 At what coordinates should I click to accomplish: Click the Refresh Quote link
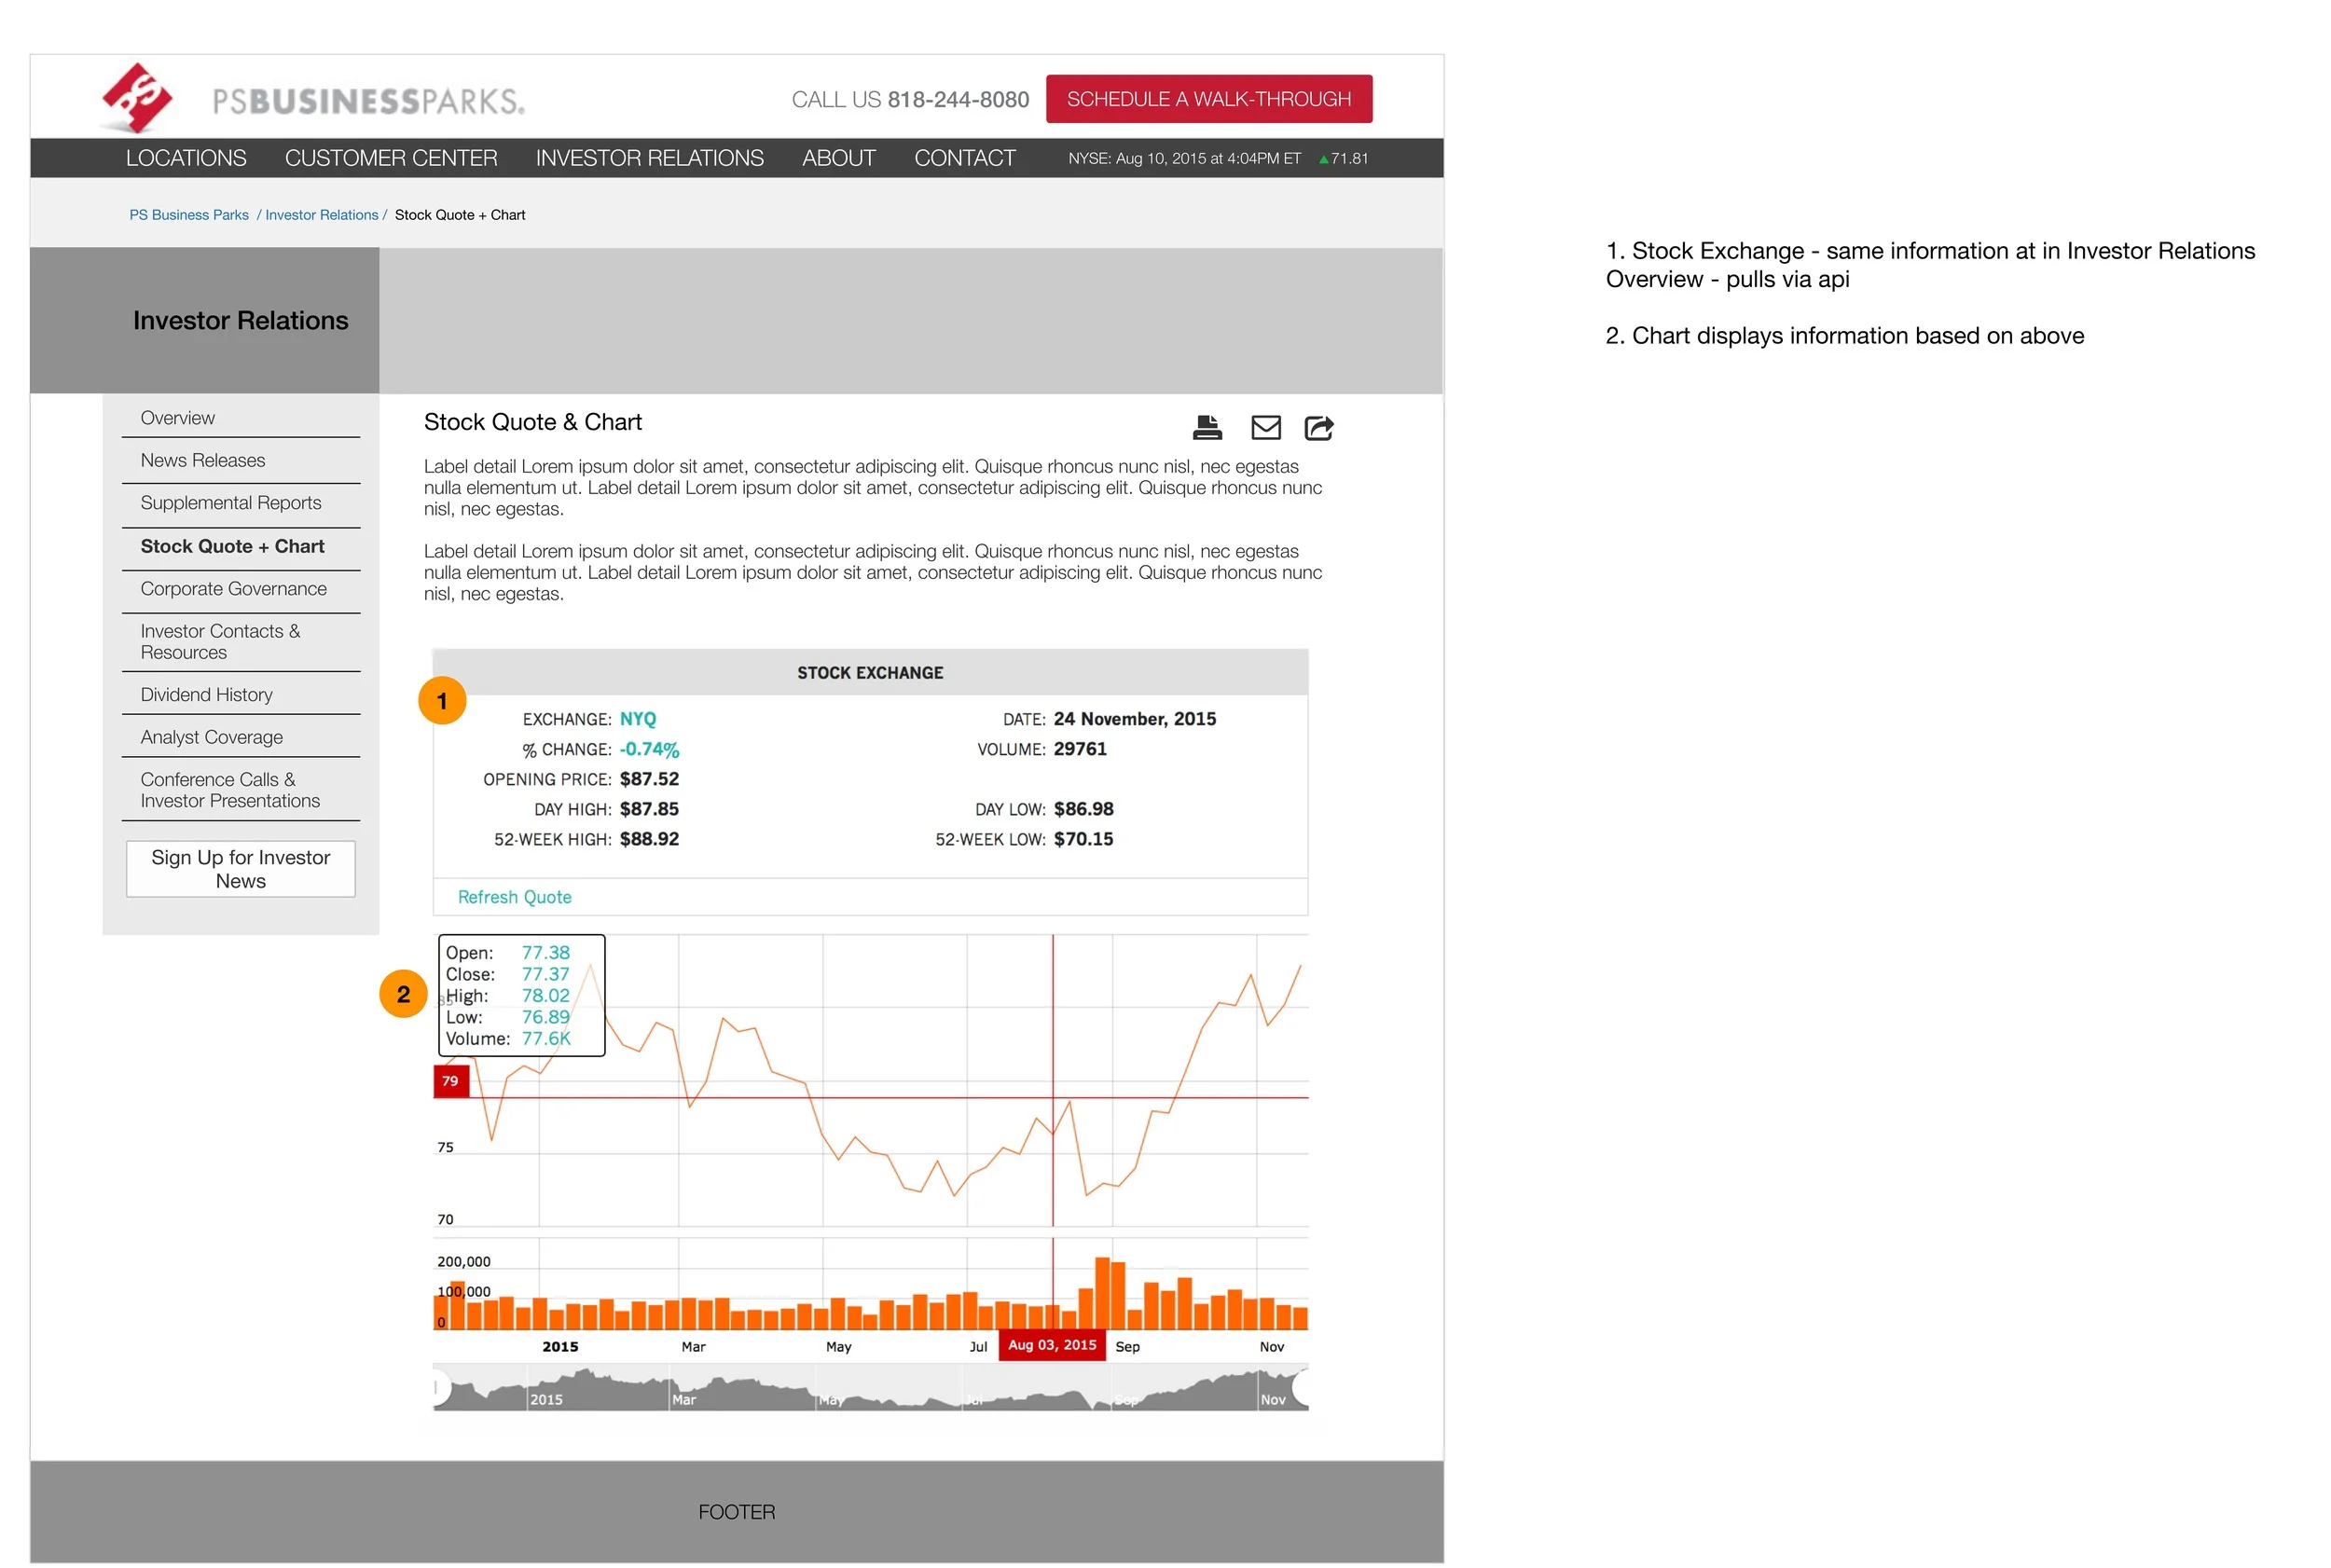coord(514,897)
